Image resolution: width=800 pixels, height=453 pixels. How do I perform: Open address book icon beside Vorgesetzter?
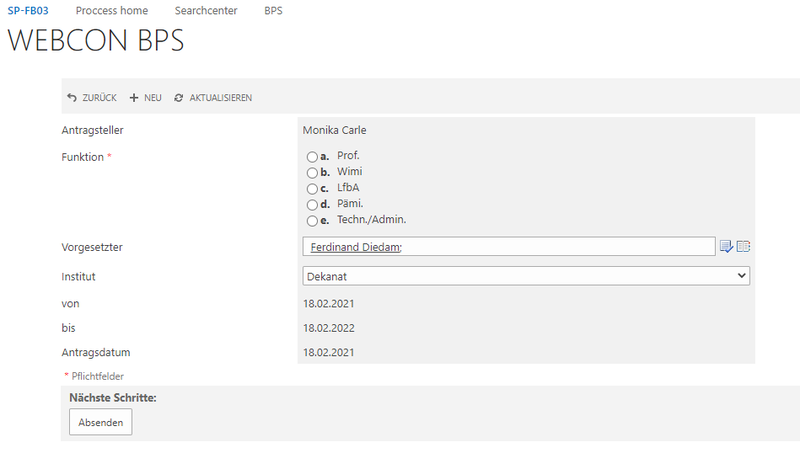[743, 247]
